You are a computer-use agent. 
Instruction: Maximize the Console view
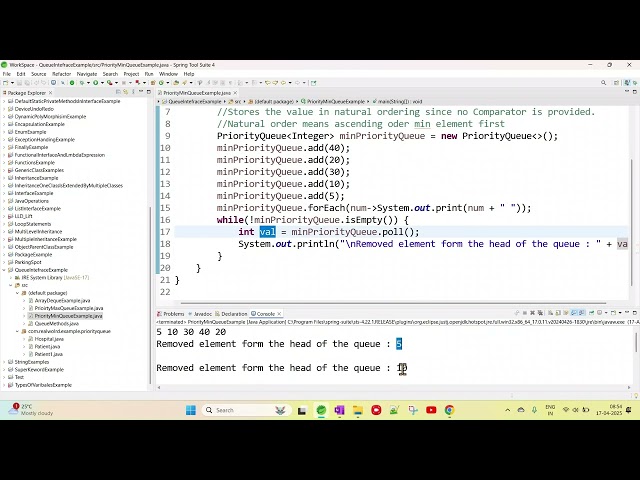click(x=635, y=313)
